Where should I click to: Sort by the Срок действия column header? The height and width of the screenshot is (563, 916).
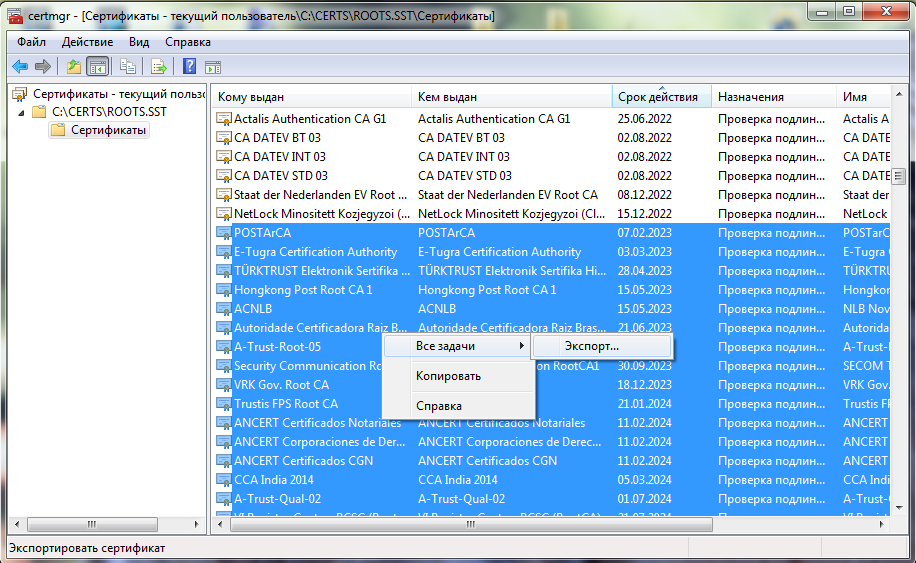[x=662, y=97]
